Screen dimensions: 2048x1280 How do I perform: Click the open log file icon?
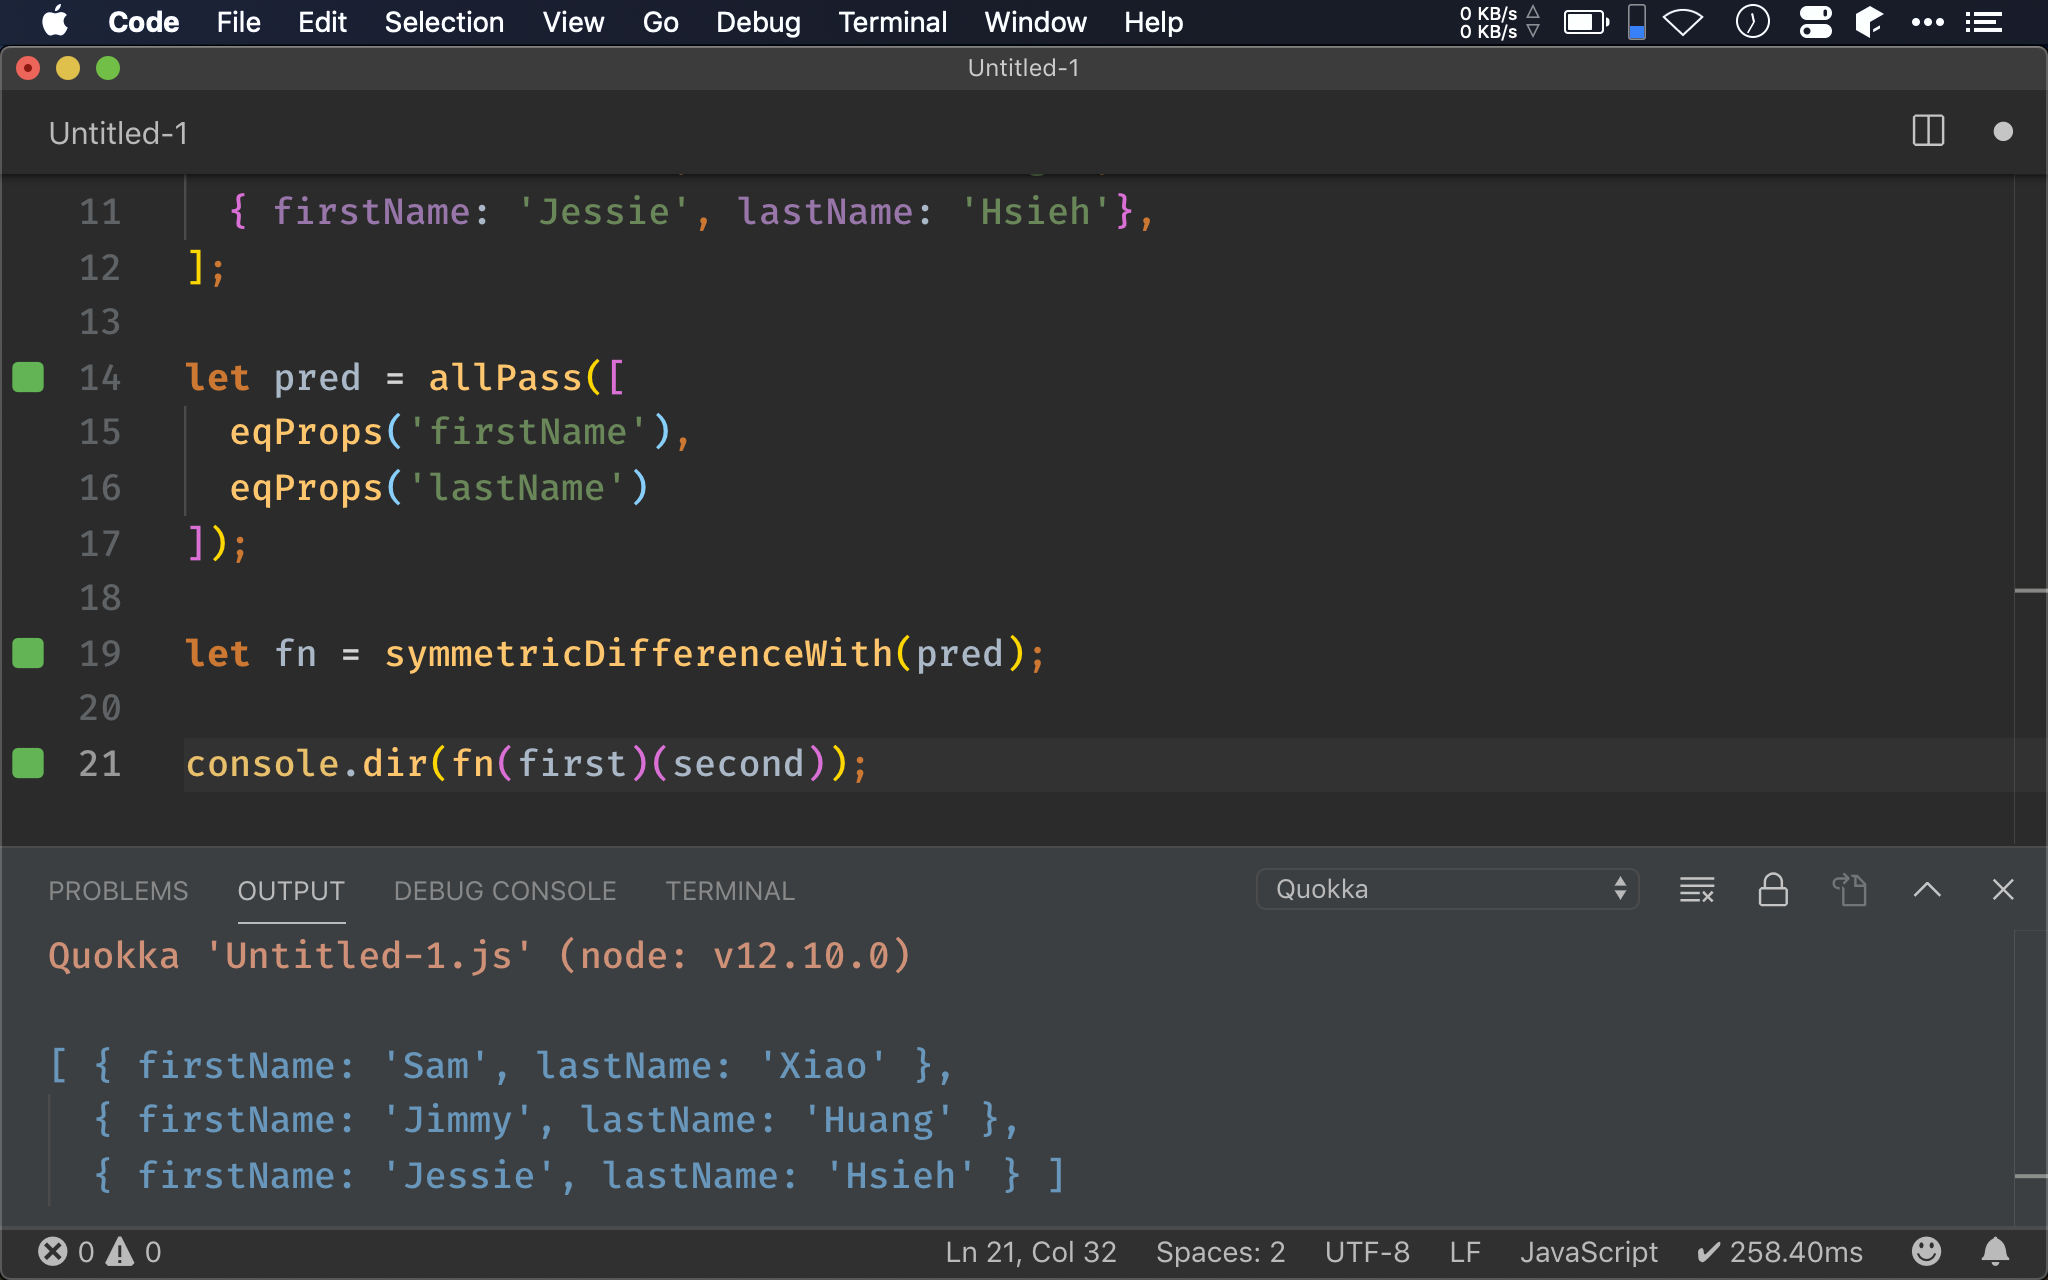(x=1850, y=889)
